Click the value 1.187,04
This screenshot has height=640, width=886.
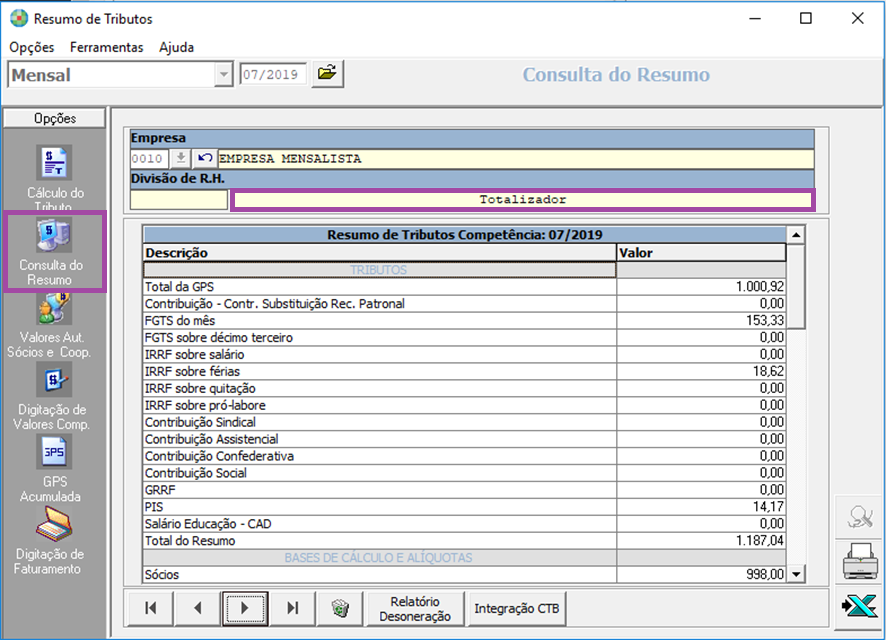pyautogui.click(x=759, y=541)
